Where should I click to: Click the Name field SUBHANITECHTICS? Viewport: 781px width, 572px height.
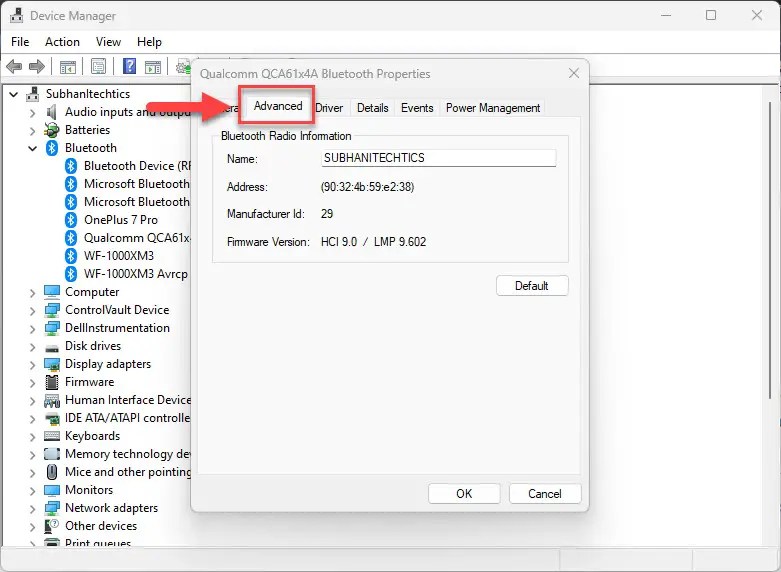tap(438, 158)
